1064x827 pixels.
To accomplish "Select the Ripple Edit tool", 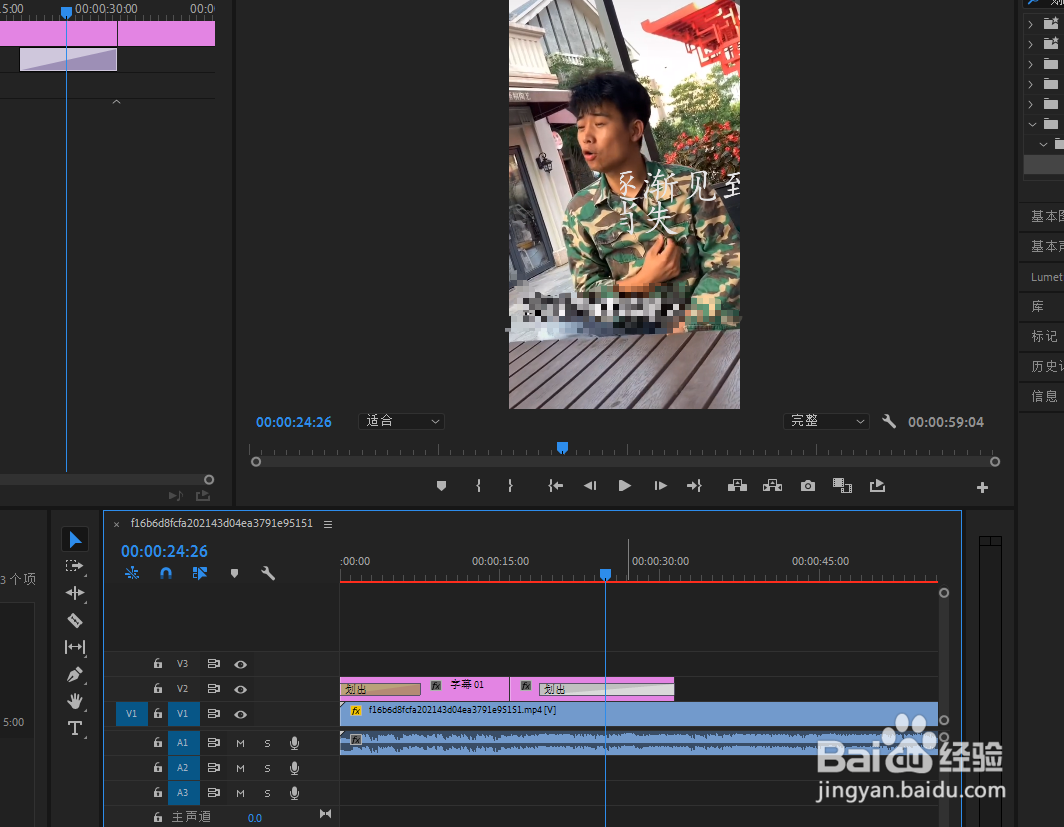I will tap(75, 593).
